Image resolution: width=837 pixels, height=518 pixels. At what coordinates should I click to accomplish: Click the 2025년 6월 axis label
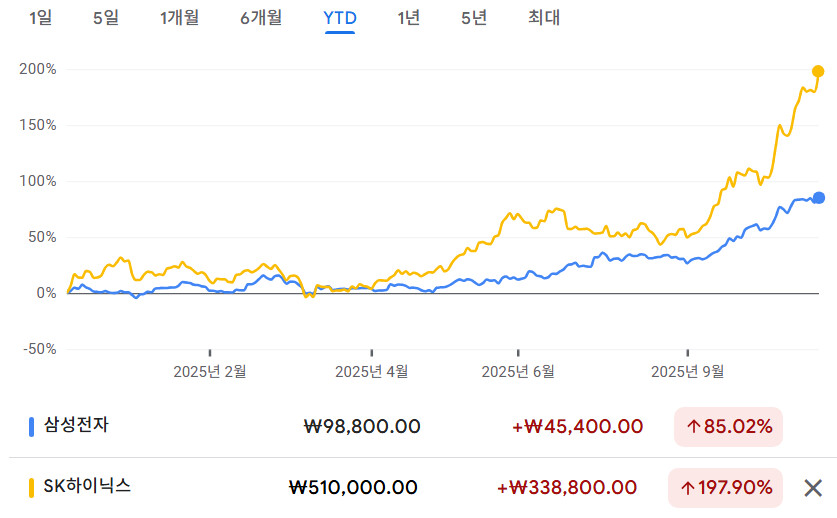(518, 371)
